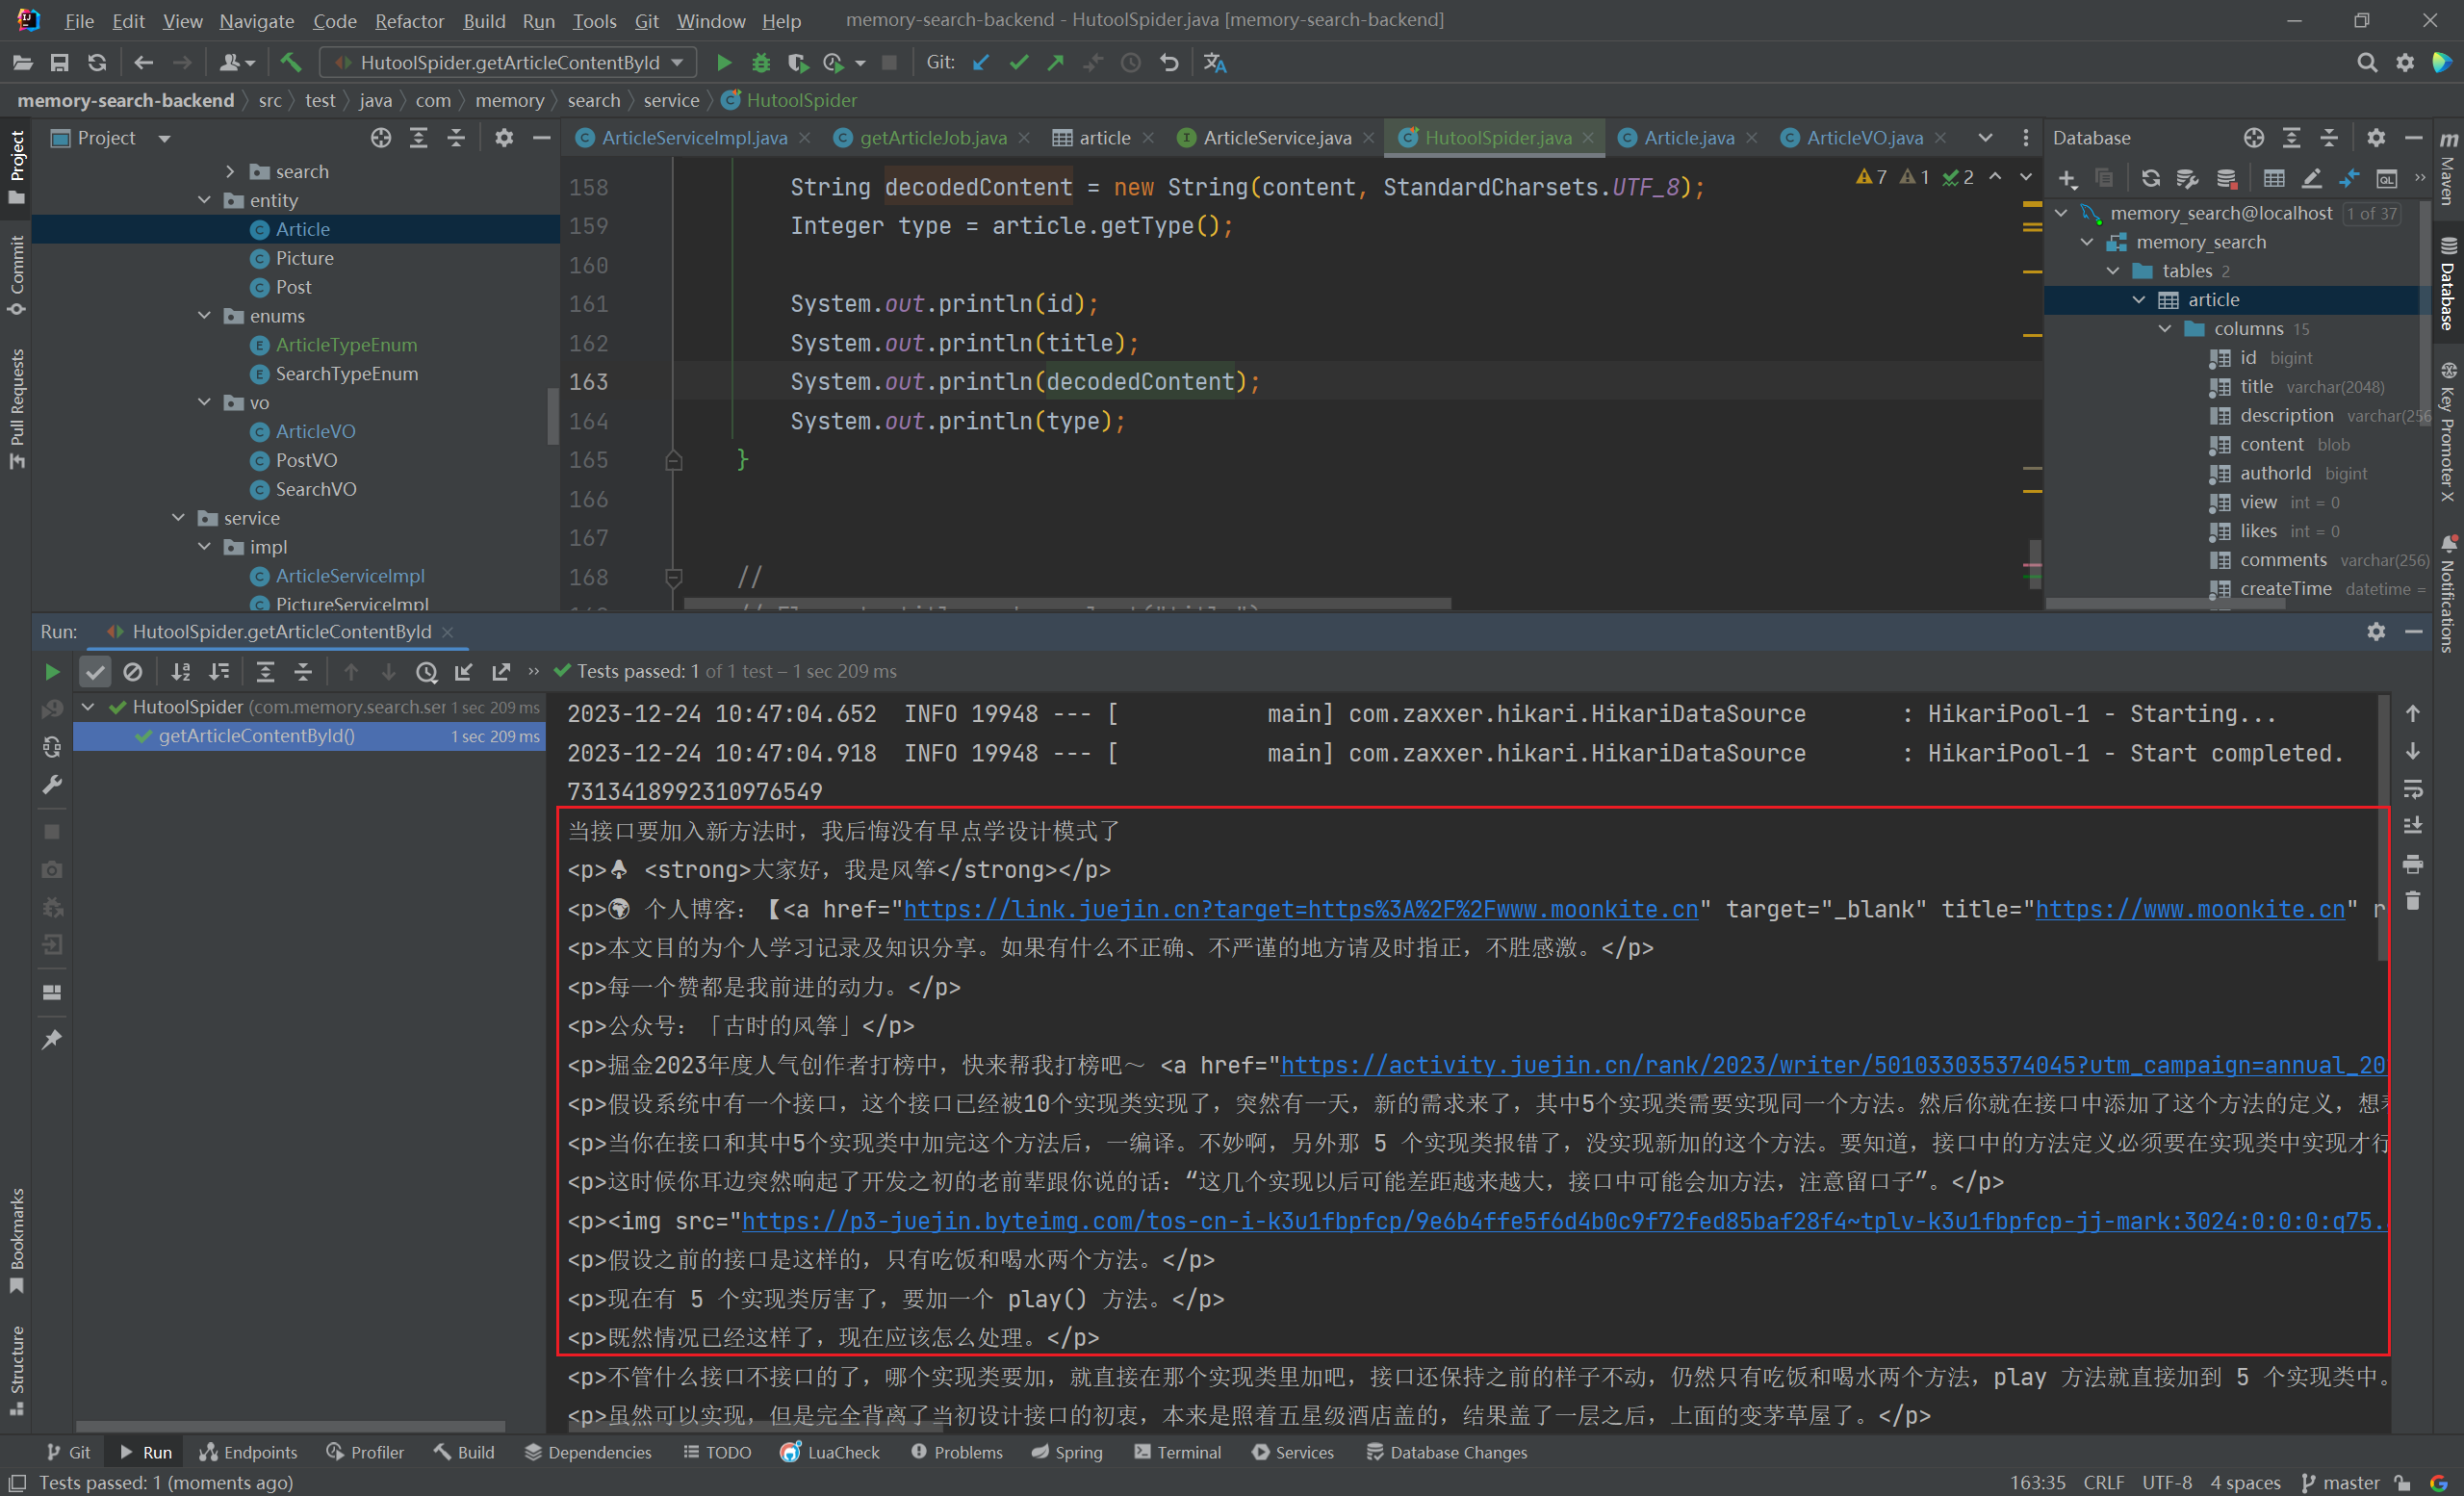This screenshot has height=1496, width=2464.
Task: Open the moonkite.cn juejin link in console
Action: 1300,909
